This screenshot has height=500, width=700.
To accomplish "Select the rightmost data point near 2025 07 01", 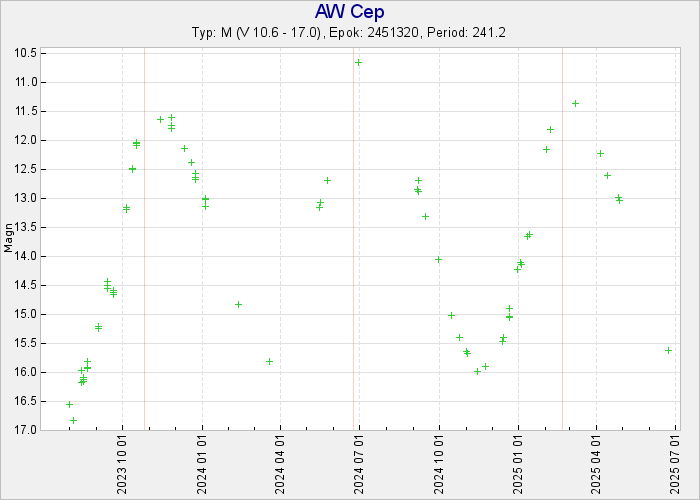I will click(x=668, y=350).
